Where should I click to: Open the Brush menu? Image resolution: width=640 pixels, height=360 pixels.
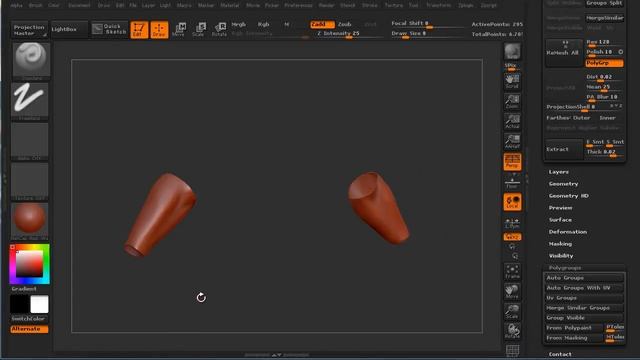click(x=36, y=5)
